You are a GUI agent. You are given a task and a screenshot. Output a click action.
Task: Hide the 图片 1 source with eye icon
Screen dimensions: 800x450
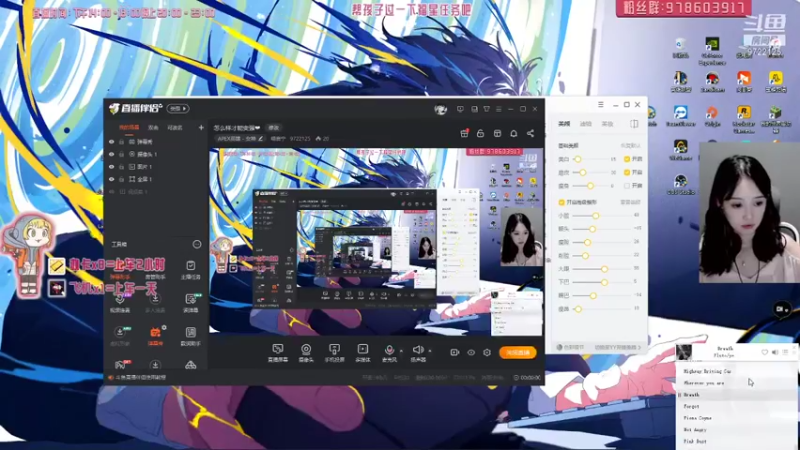(112, 167)
